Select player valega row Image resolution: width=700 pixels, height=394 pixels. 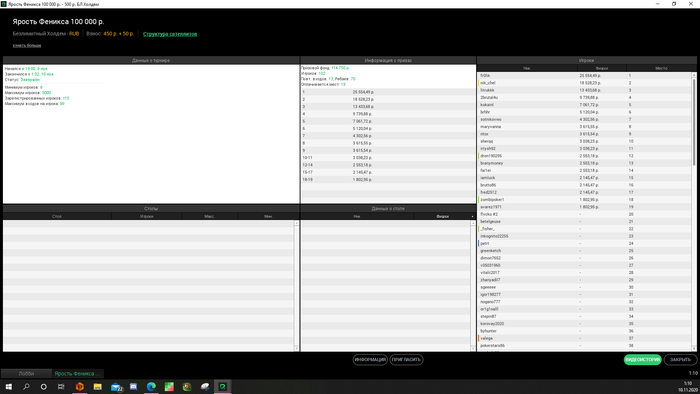click(584, 338)
